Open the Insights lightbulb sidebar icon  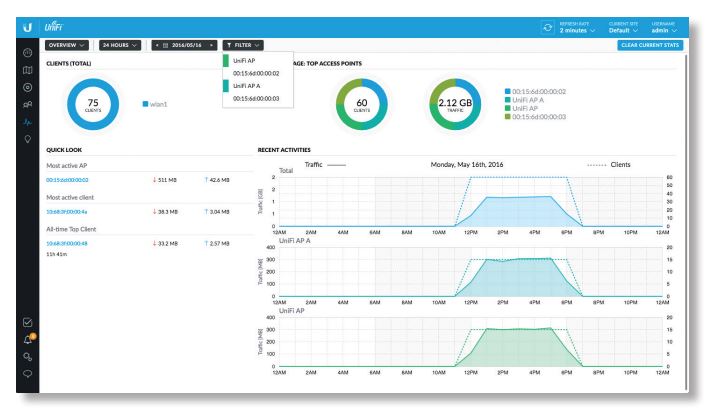[x=27, y=139]
